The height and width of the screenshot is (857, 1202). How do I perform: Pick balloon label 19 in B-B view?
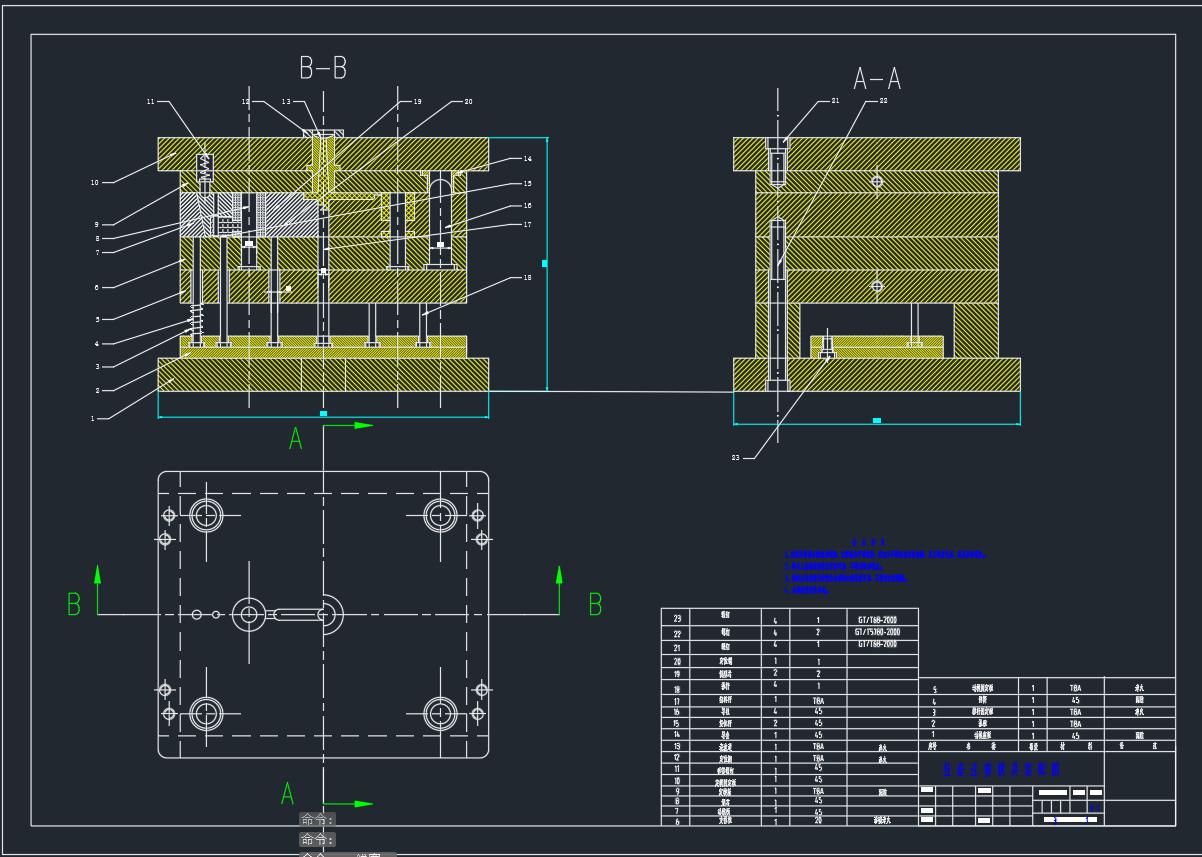(417, 101)
